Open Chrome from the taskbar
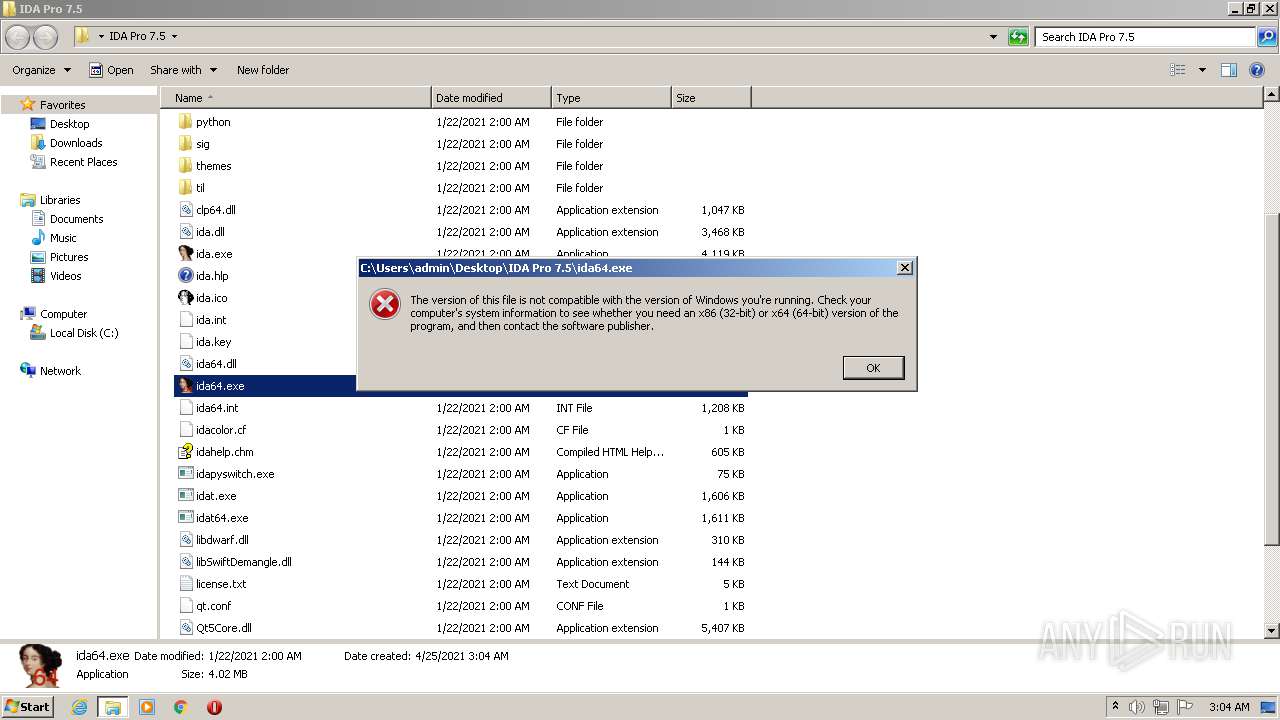This screenshot has width=1280, height=720. 180,707
